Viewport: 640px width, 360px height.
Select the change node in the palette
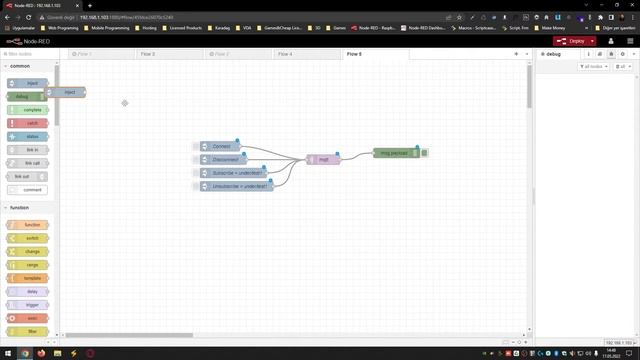(x=27, y=251)
